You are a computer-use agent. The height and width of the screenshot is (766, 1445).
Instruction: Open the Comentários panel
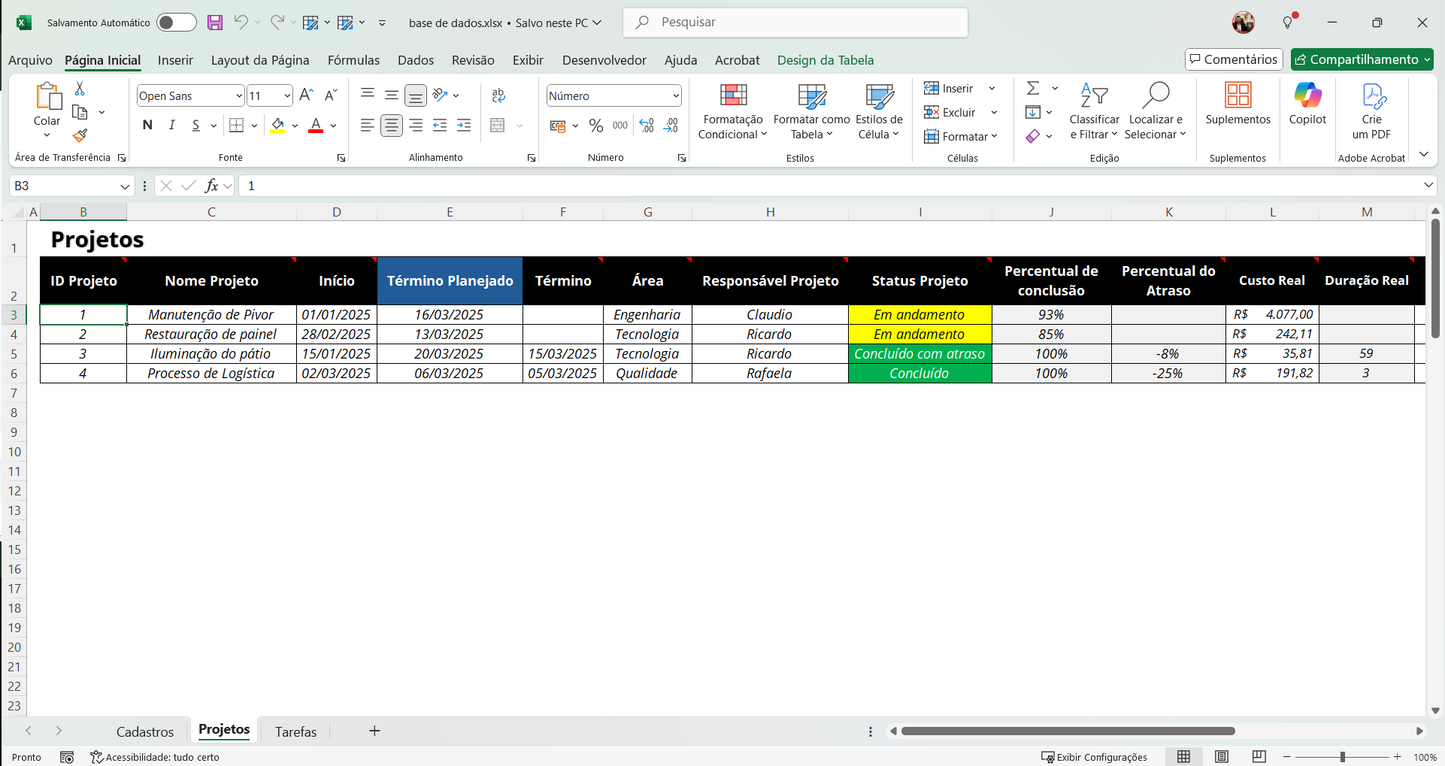coord(1233,58)
